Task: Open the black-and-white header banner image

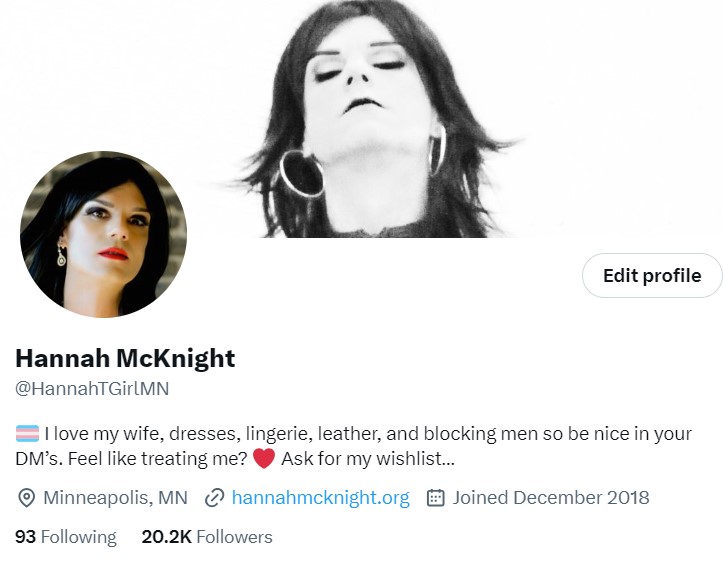Action: (362, 118)
